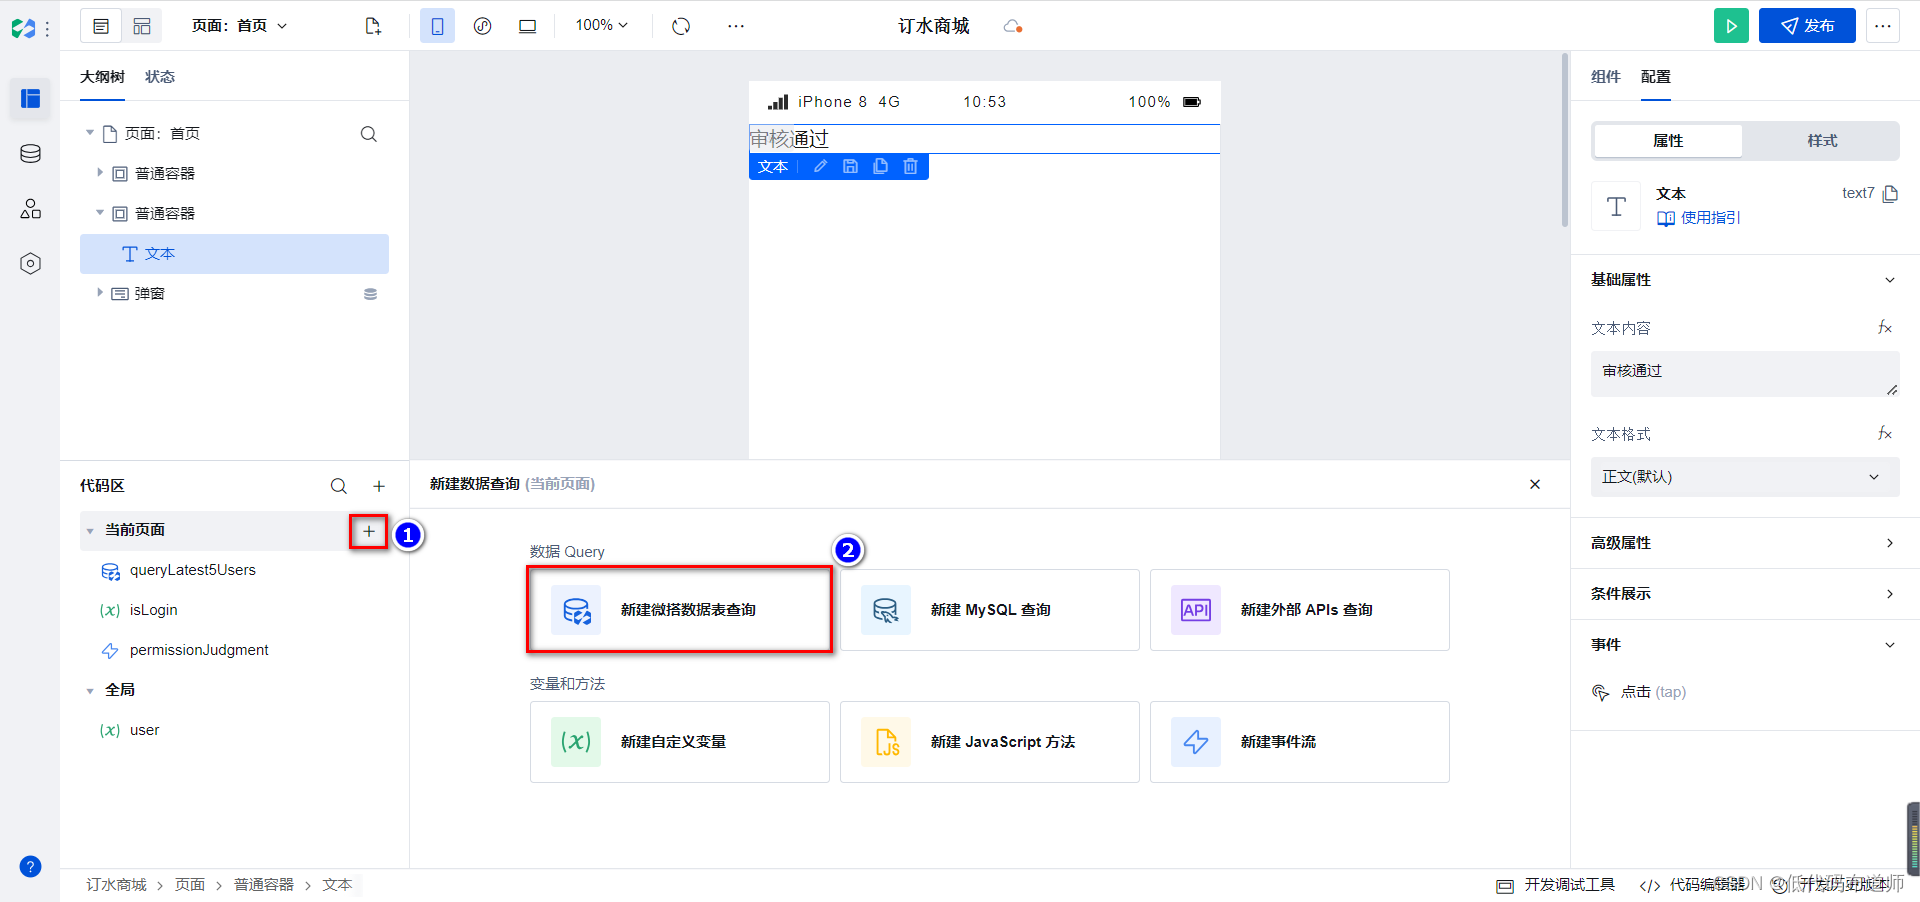Add new item under 当前页面
This screenshot has width=1920, height=902.
369,531
